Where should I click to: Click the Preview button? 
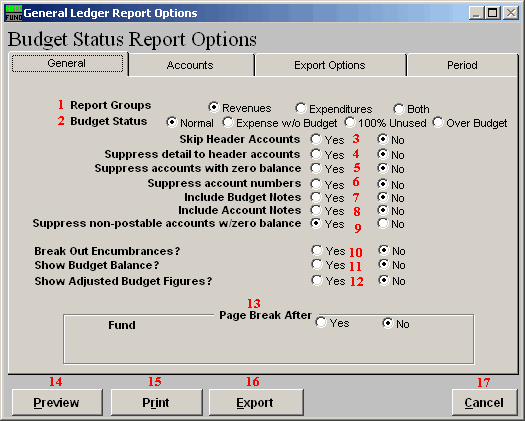57,402
